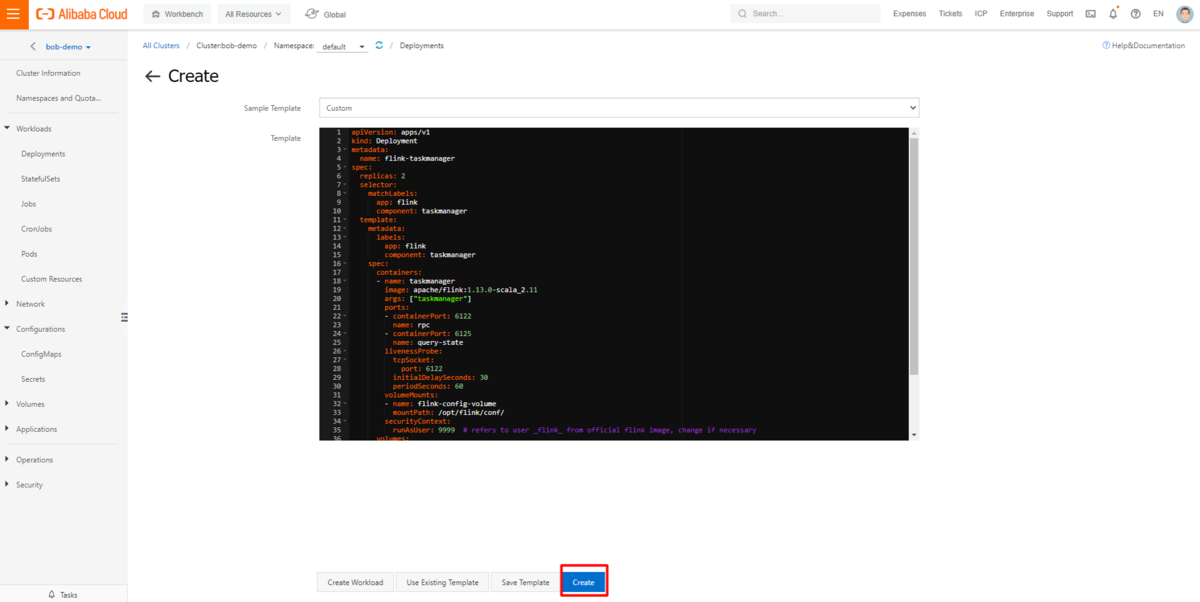Select the Global region icon
This screenshot has width=1200, height=602.
point(312,14)
